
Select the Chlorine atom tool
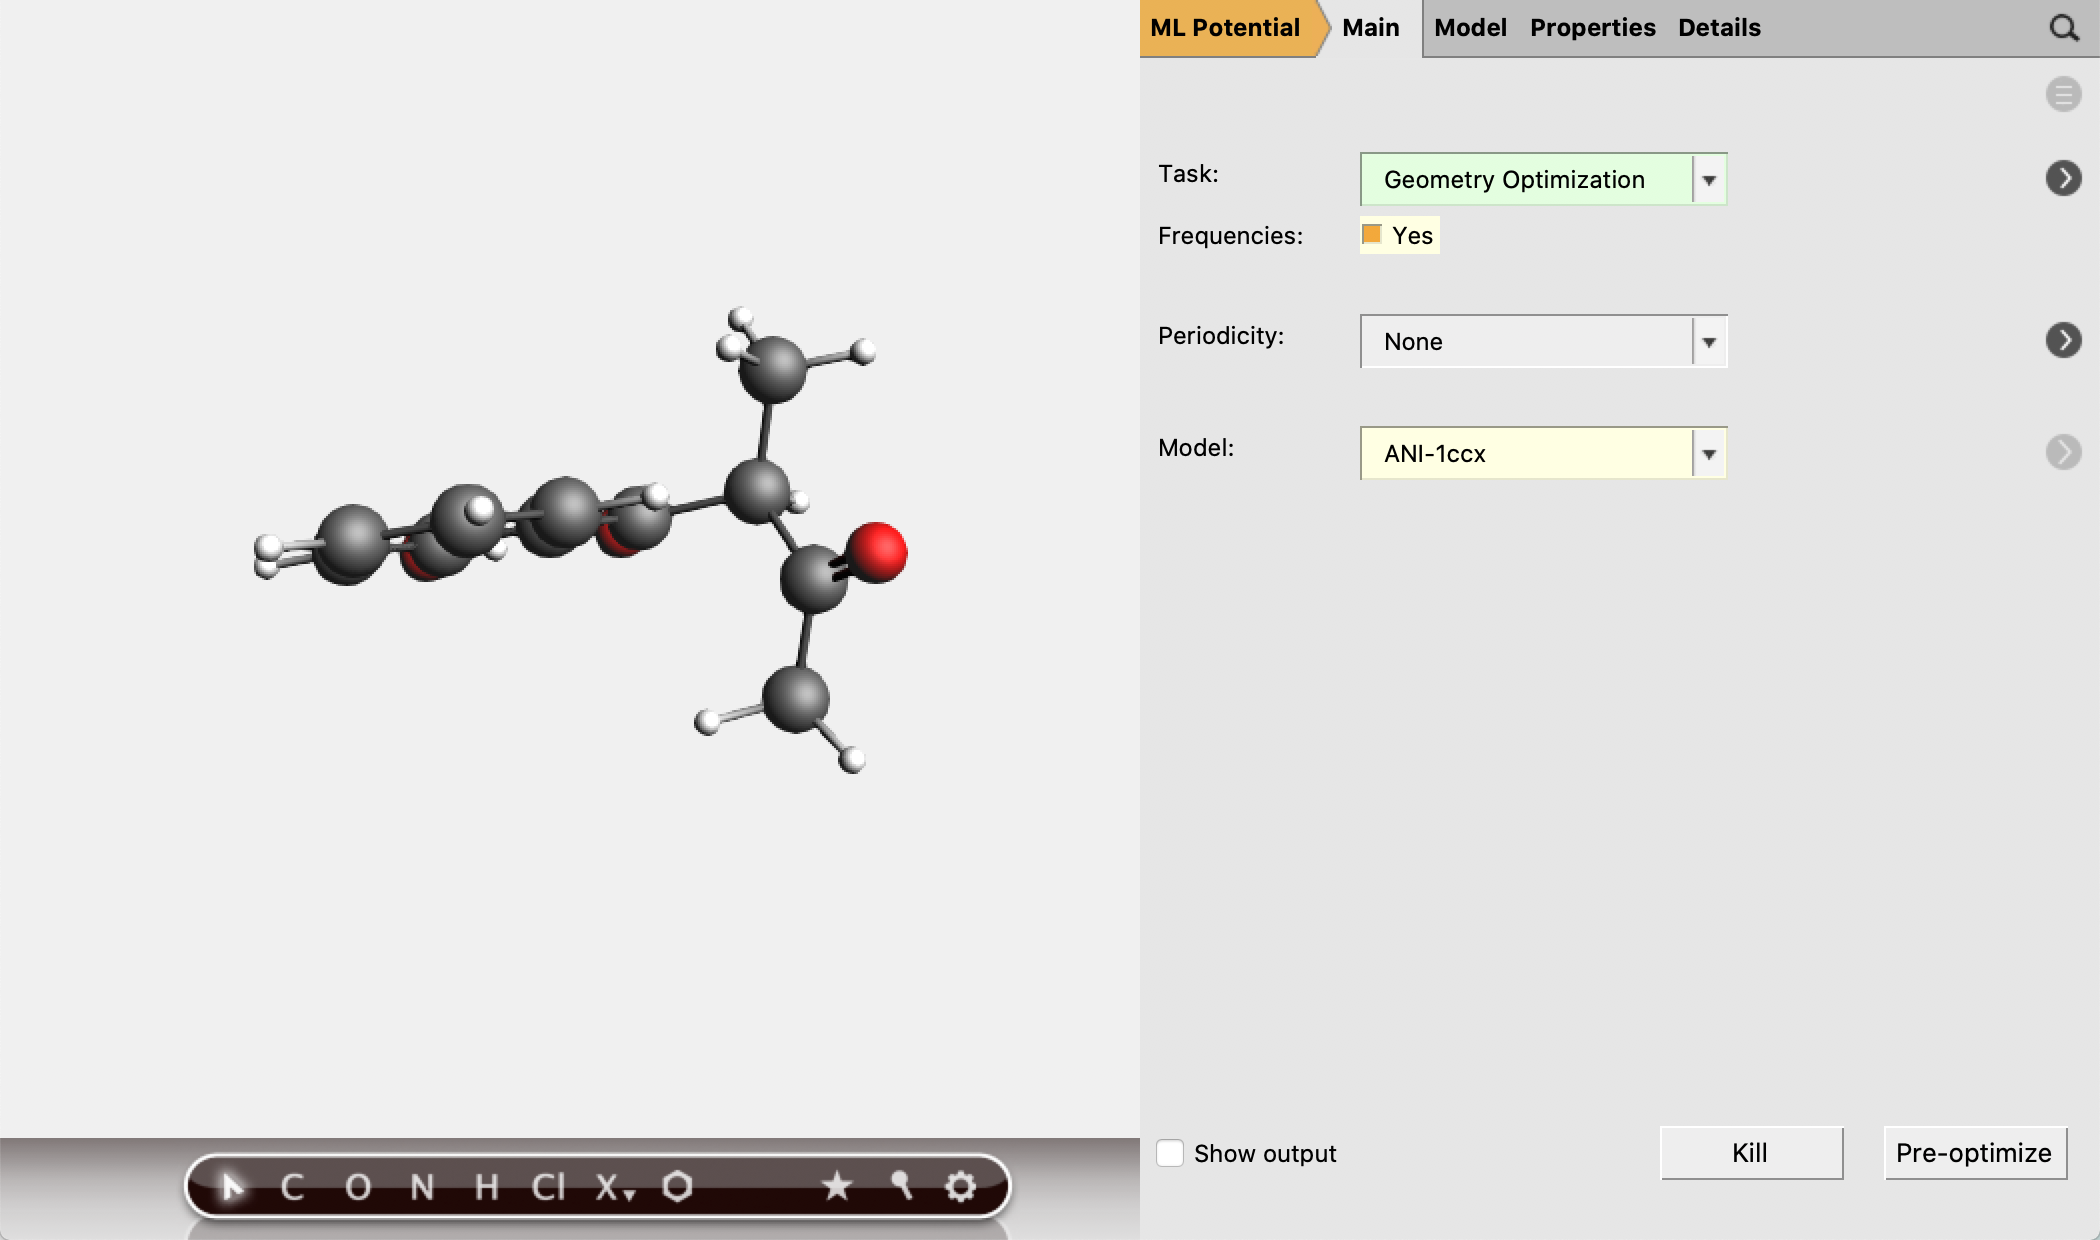click(x=548, y=1187)
